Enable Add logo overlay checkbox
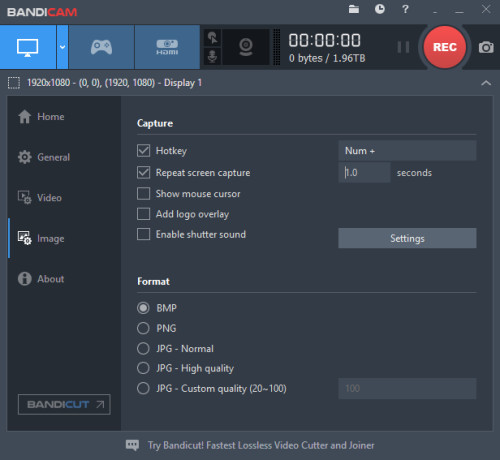This screenshot has width=500, height=460. click(143, 214)
